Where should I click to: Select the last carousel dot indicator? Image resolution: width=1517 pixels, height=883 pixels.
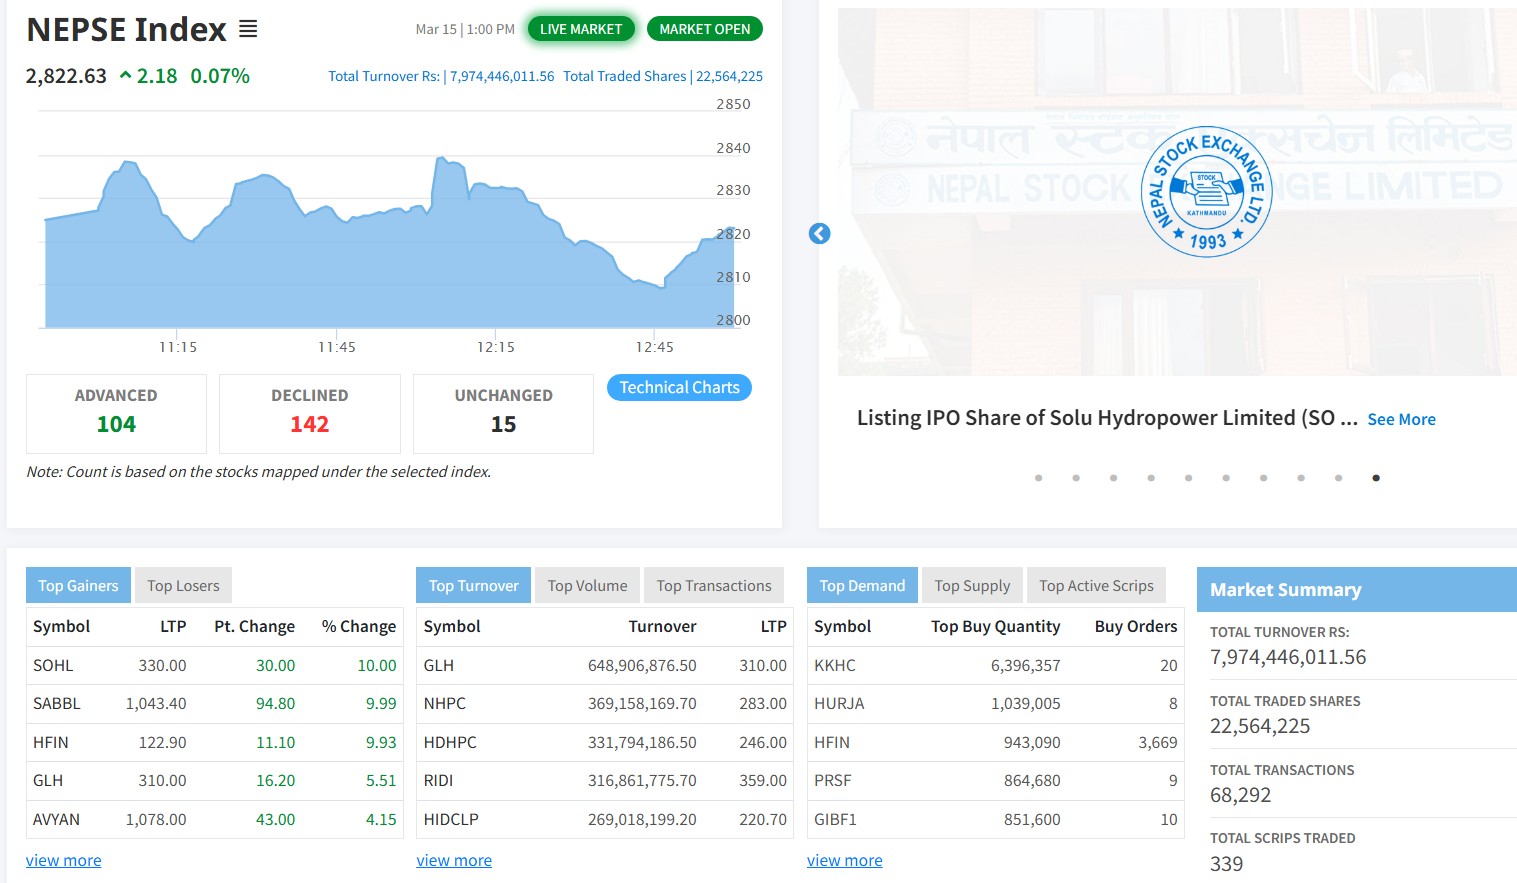point(1376,478)
